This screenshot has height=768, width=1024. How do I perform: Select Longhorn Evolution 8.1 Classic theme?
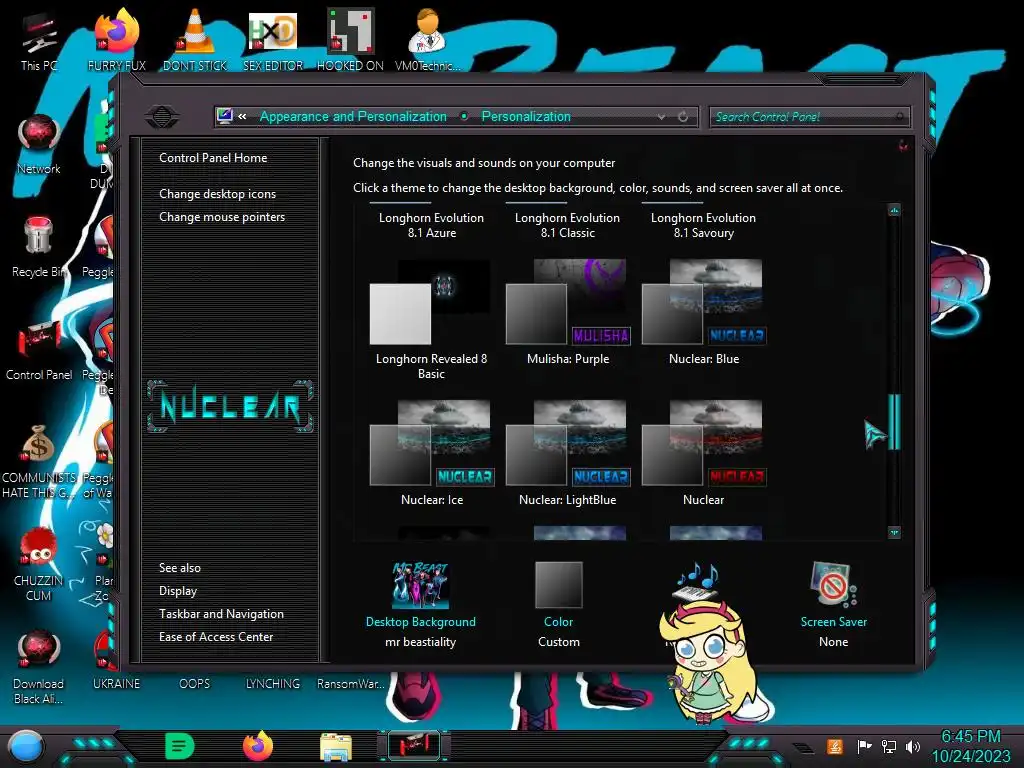(568, 225)
